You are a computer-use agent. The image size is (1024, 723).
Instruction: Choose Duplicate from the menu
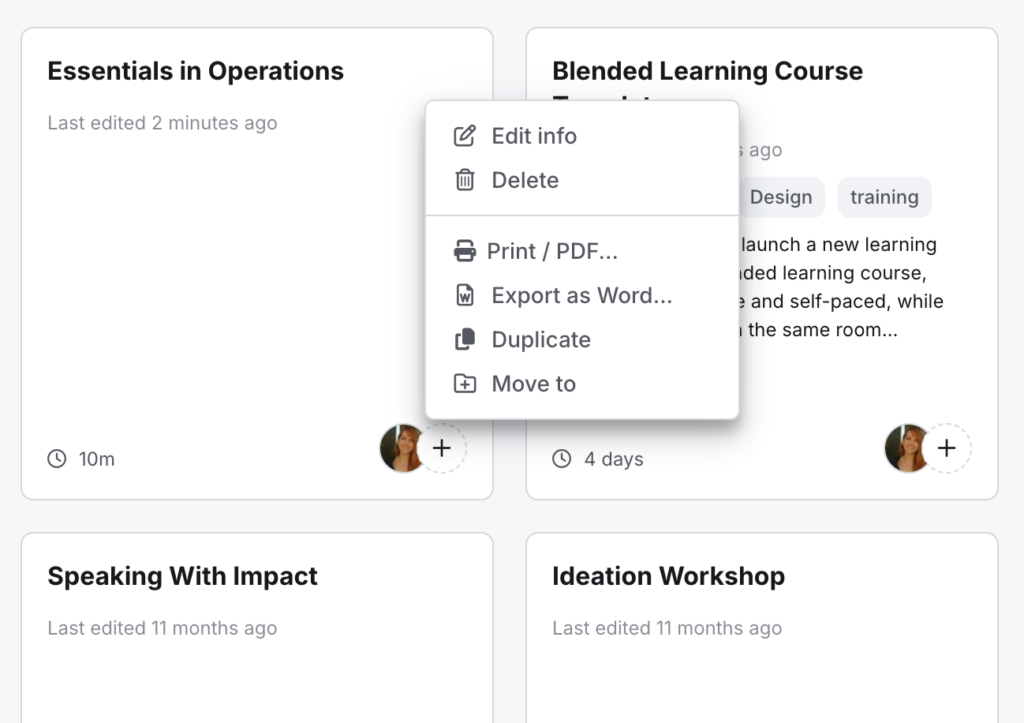[582, 340]
